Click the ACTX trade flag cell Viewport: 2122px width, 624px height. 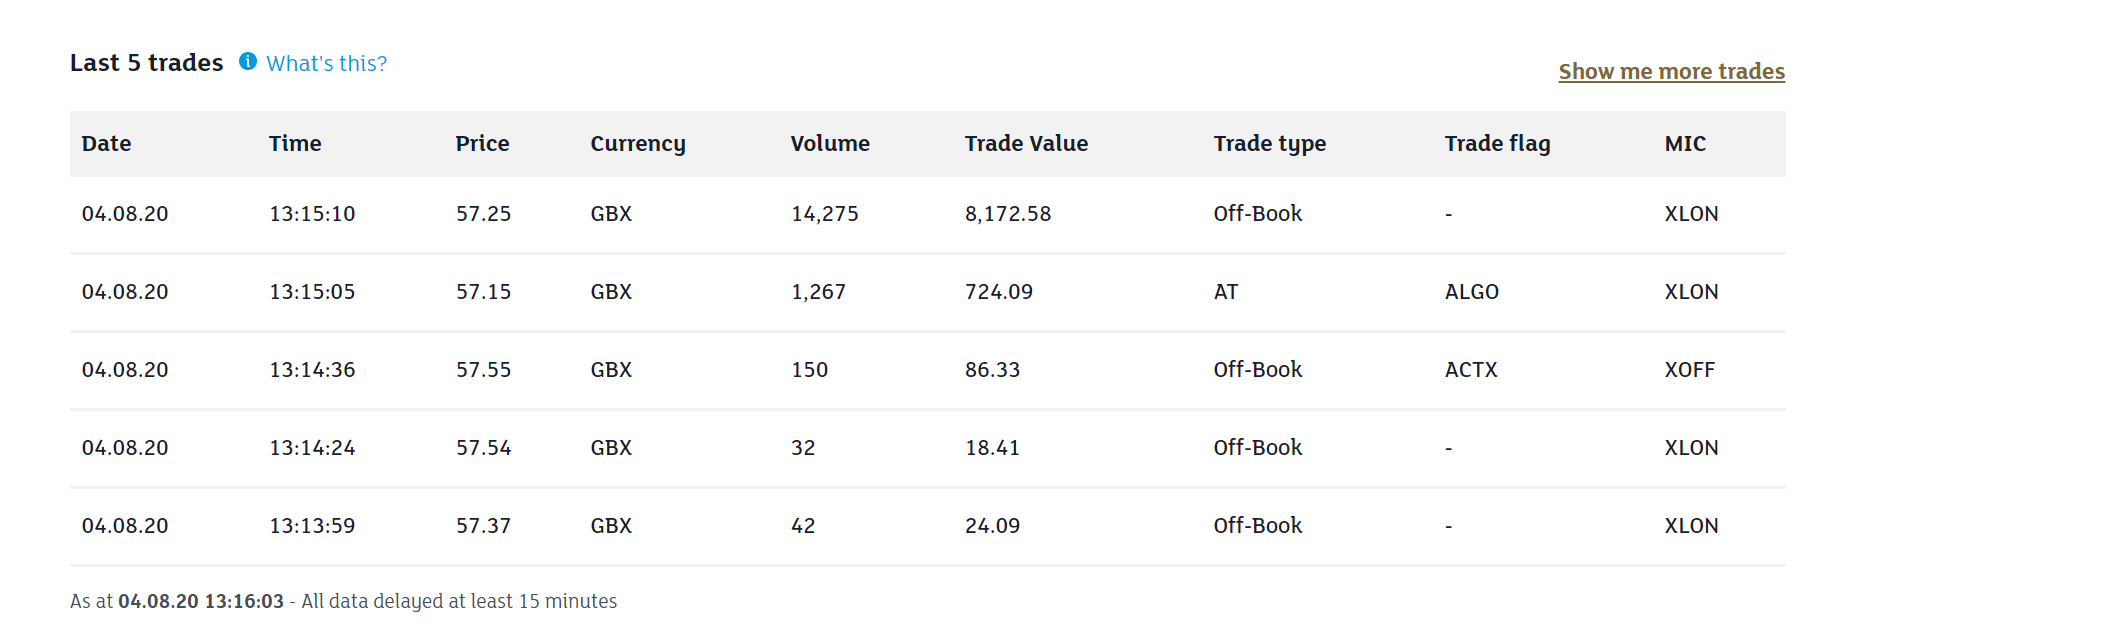(x=1471, y=370)
